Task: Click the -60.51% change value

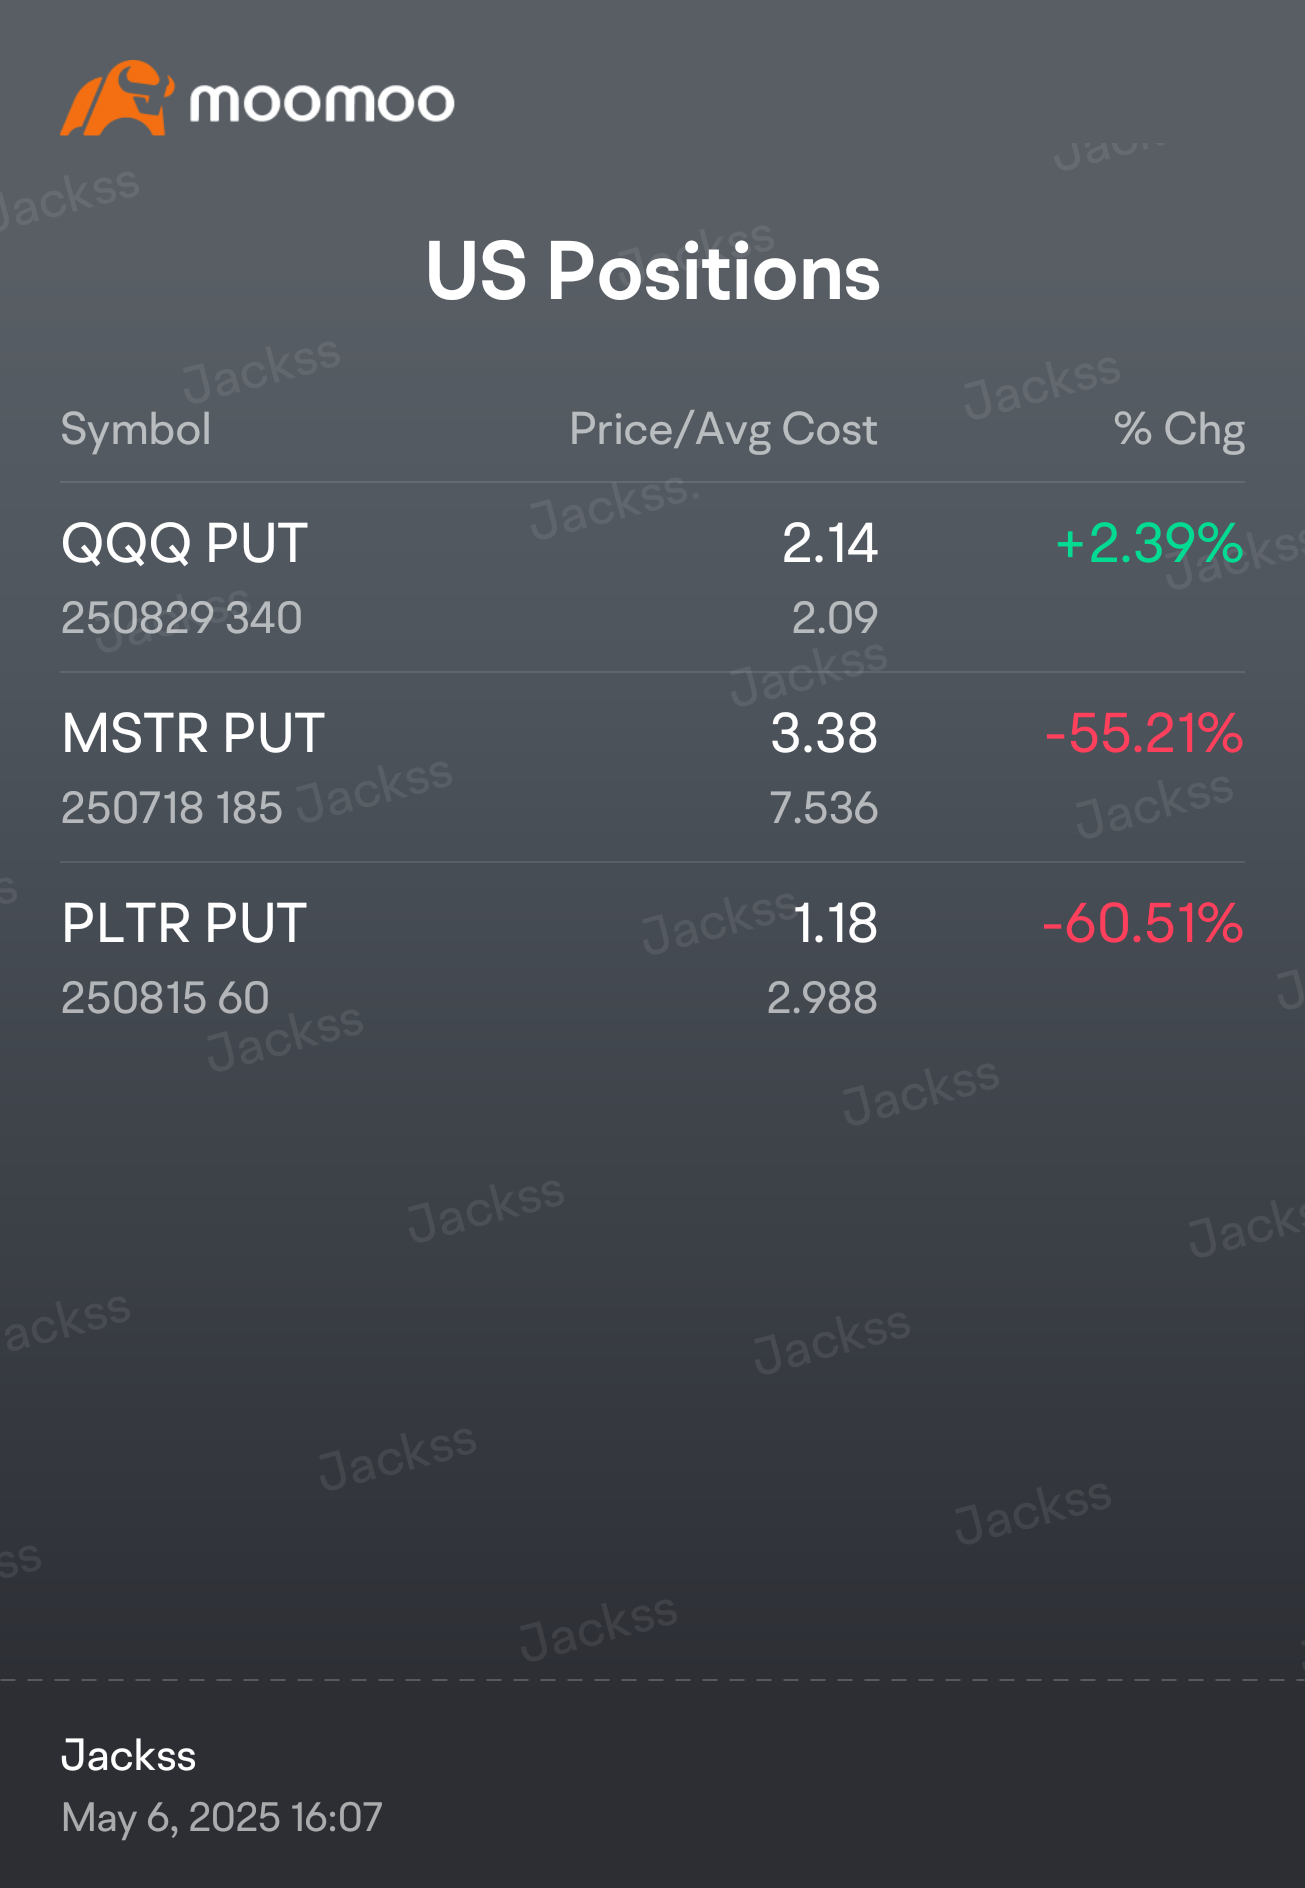Action: [1143, 923]
